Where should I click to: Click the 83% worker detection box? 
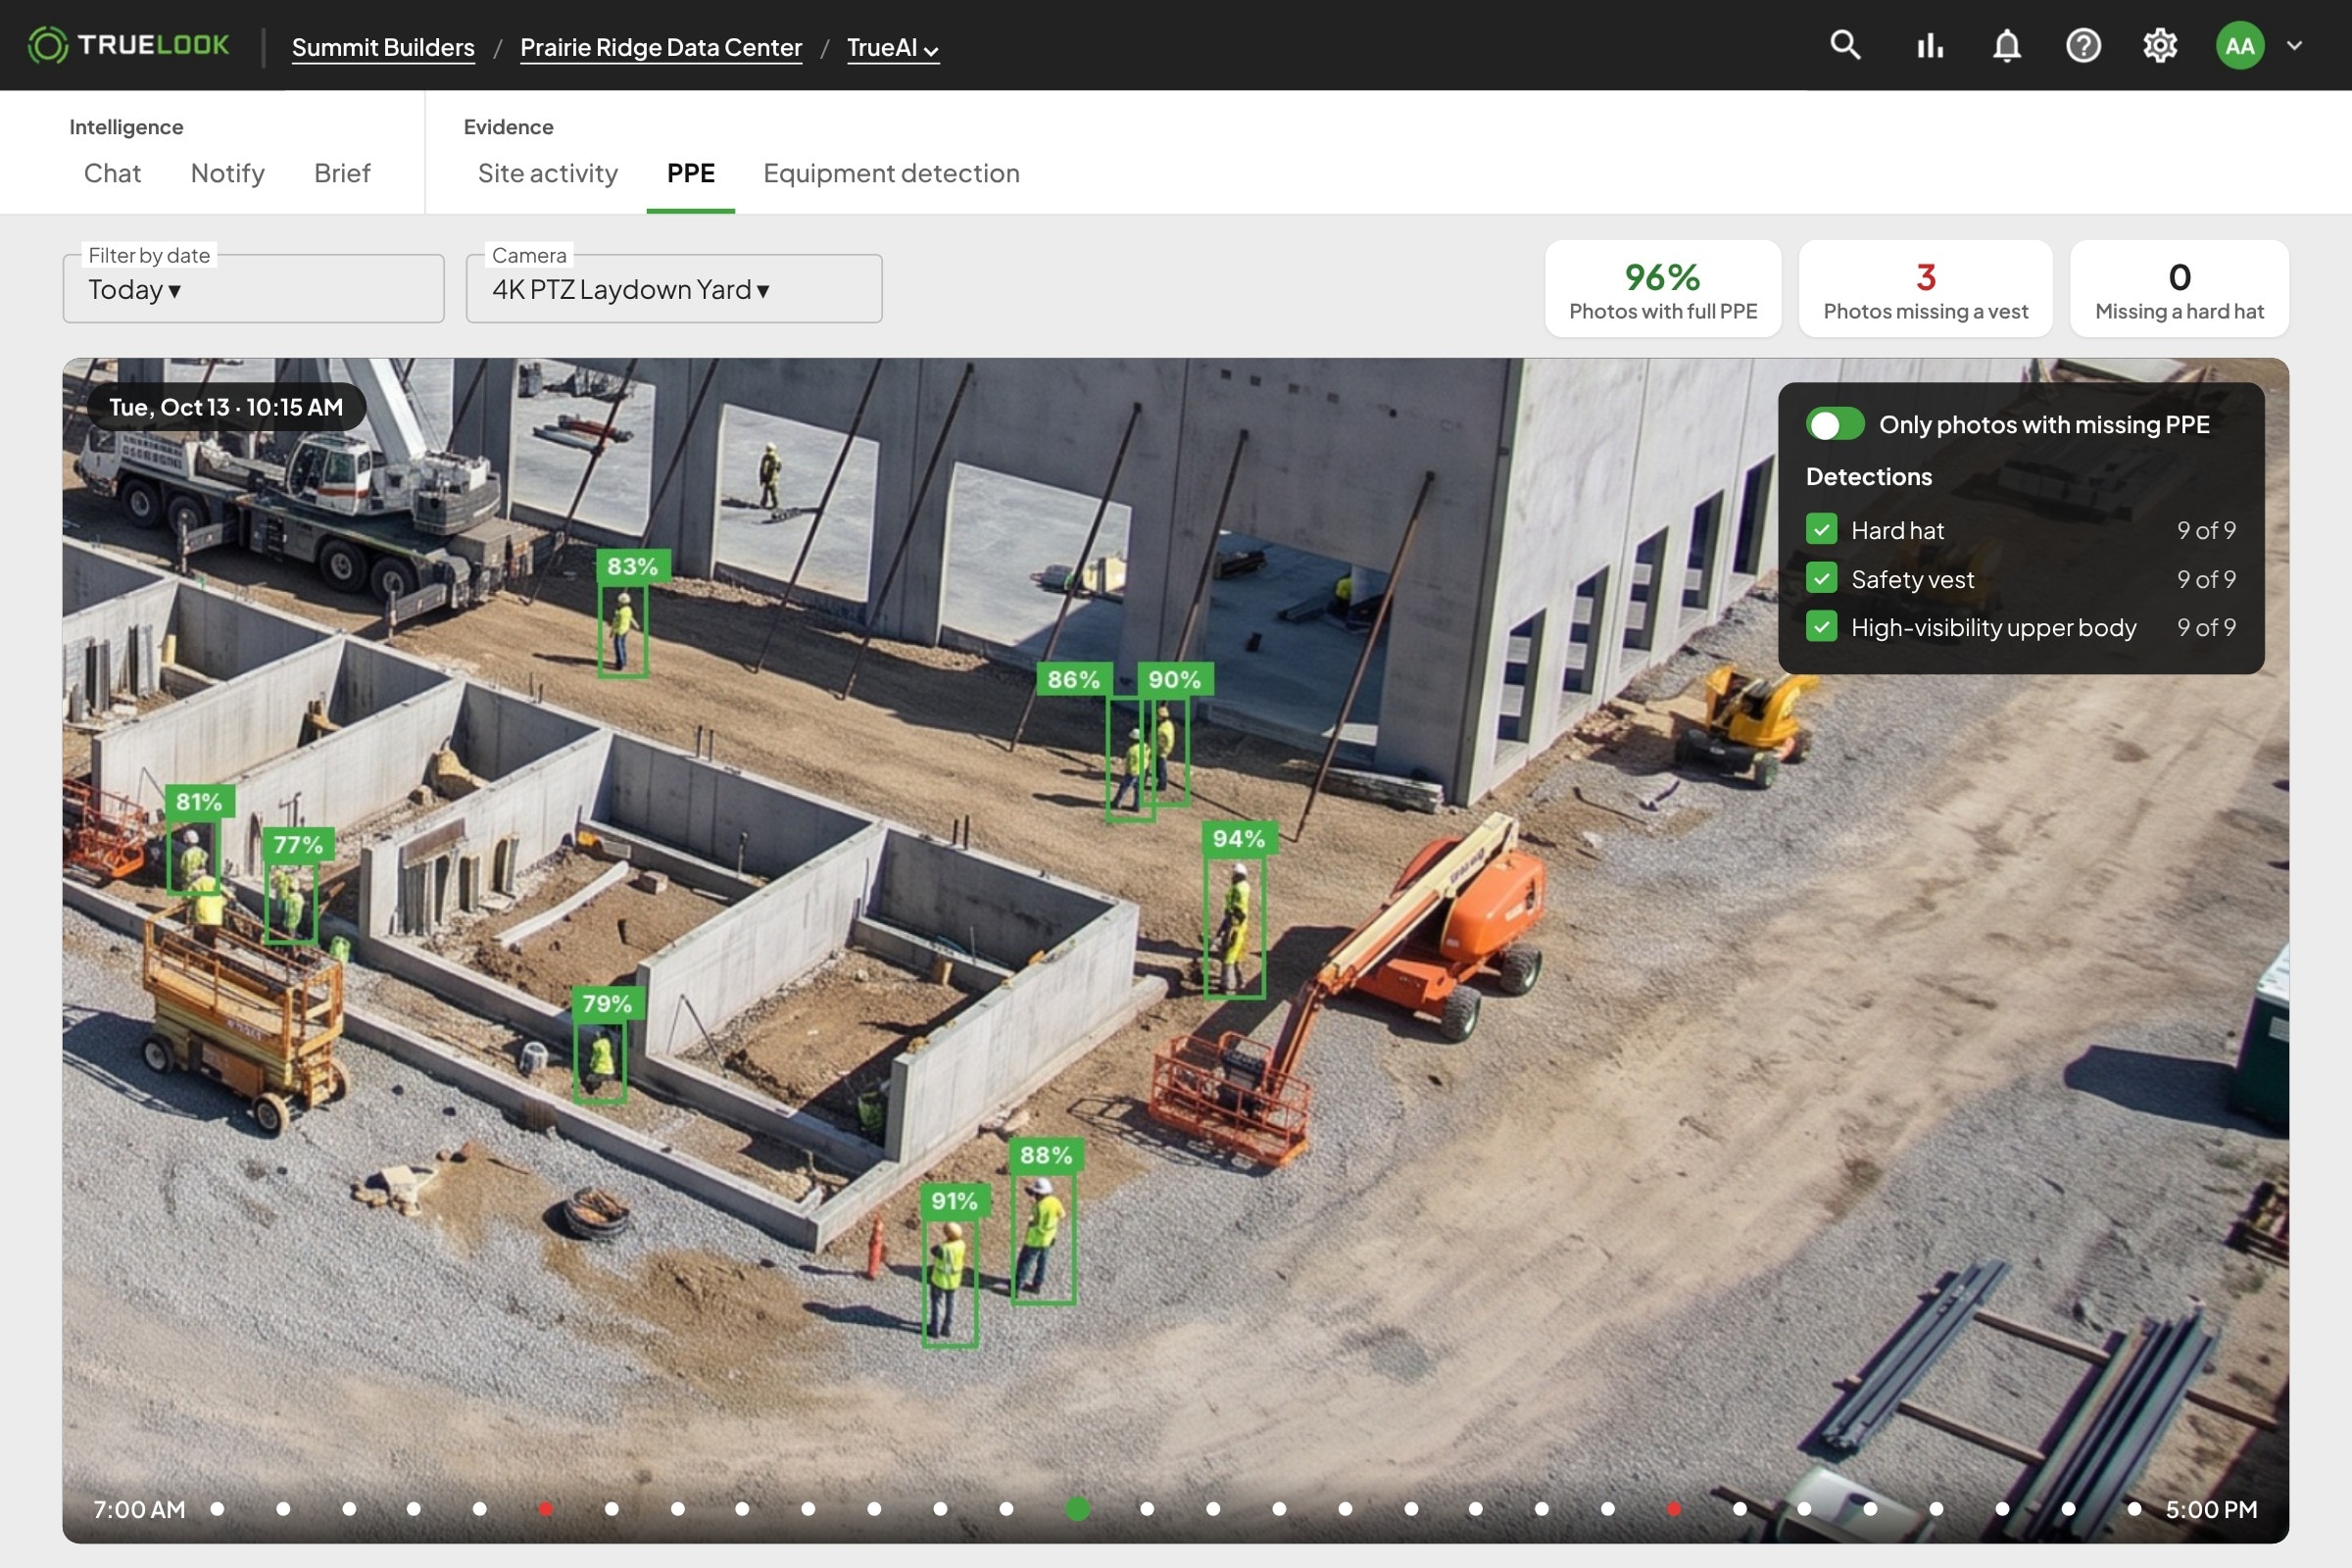coord(622,630)
